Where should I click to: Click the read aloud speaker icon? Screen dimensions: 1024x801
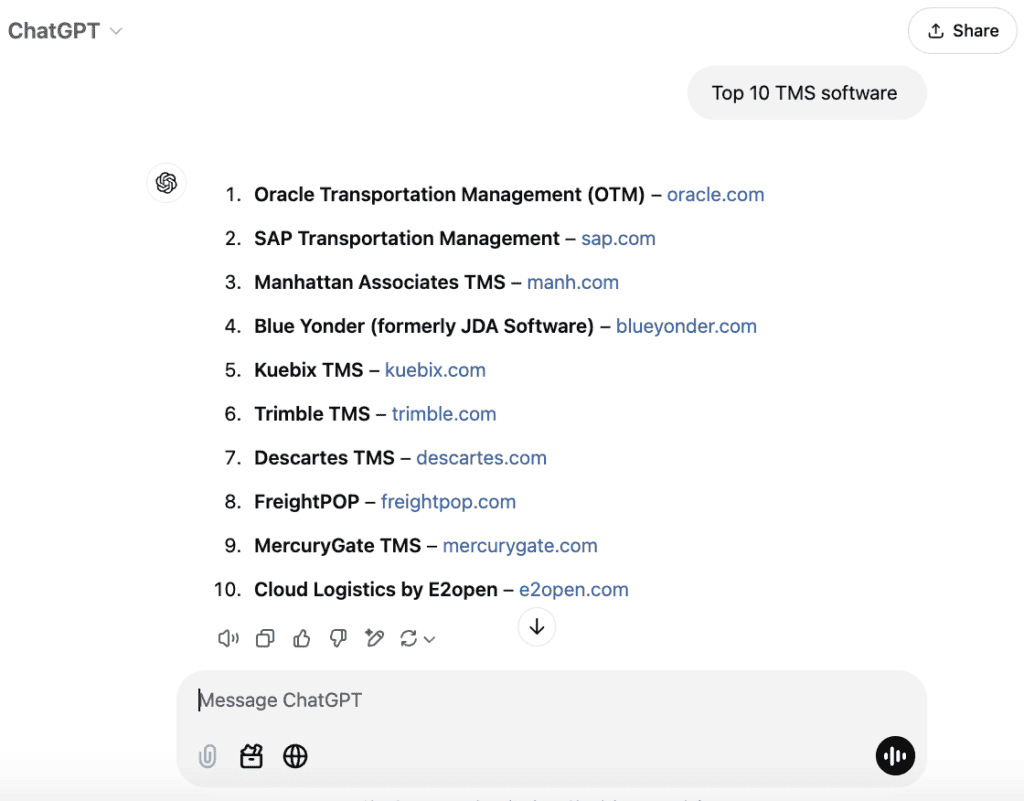tap(228, 638)
